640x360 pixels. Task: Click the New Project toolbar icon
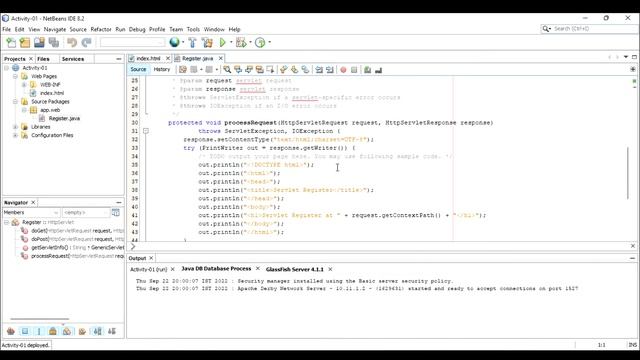pos(25,42)
